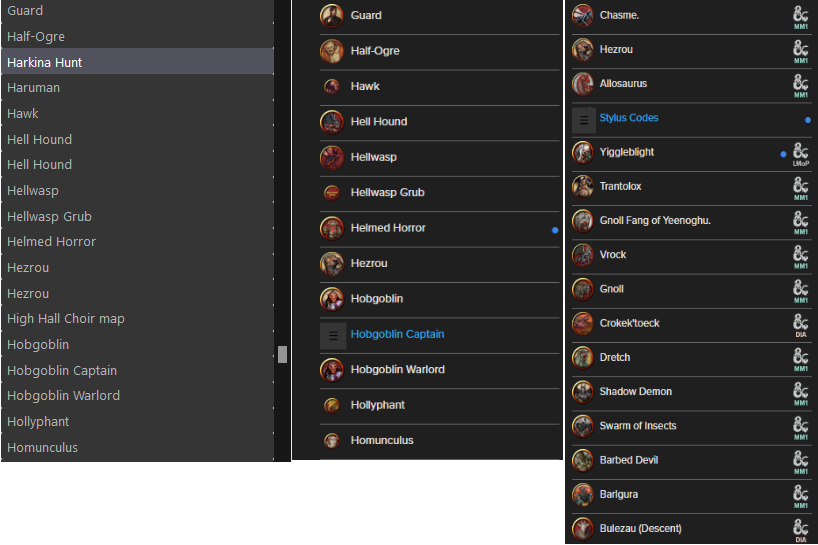Click the blue dot beside Helmed Horror
The image size is (818, 545).
coord(555,230)
